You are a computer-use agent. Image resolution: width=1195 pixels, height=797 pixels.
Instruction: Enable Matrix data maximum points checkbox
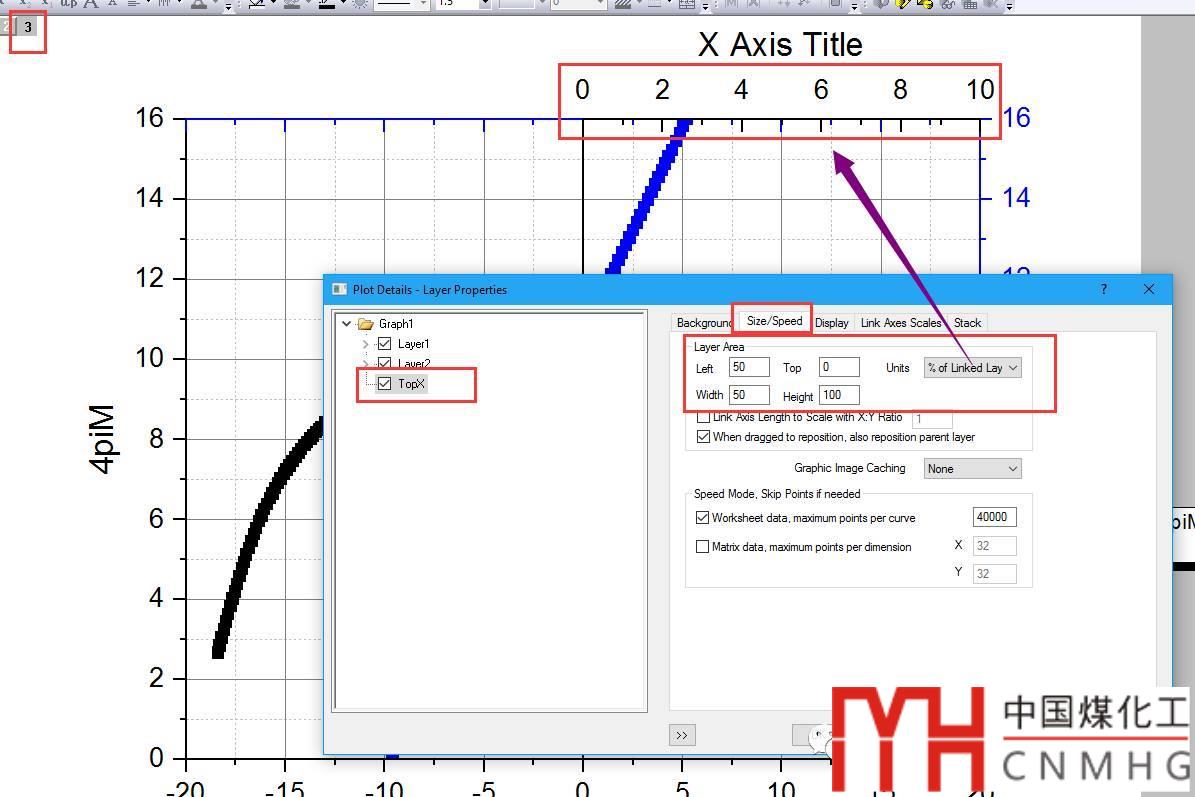tap(703, 546)
